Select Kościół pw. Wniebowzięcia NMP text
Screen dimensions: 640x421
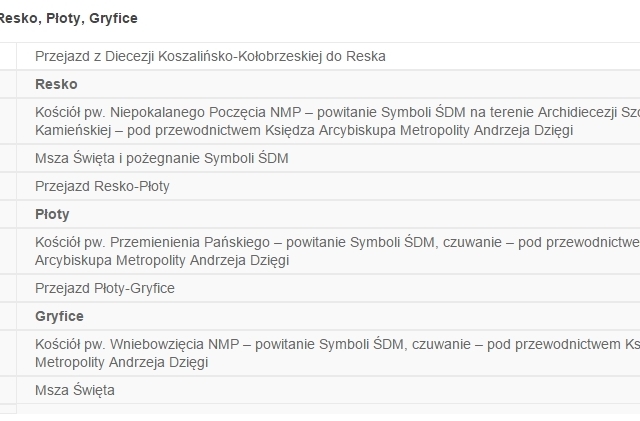pos(137,344)
